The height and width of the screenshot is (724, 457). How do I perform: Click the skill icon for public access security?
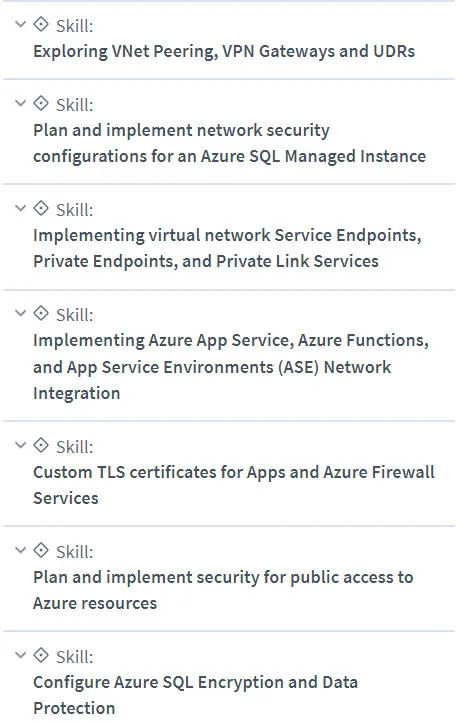coord(41,550)
